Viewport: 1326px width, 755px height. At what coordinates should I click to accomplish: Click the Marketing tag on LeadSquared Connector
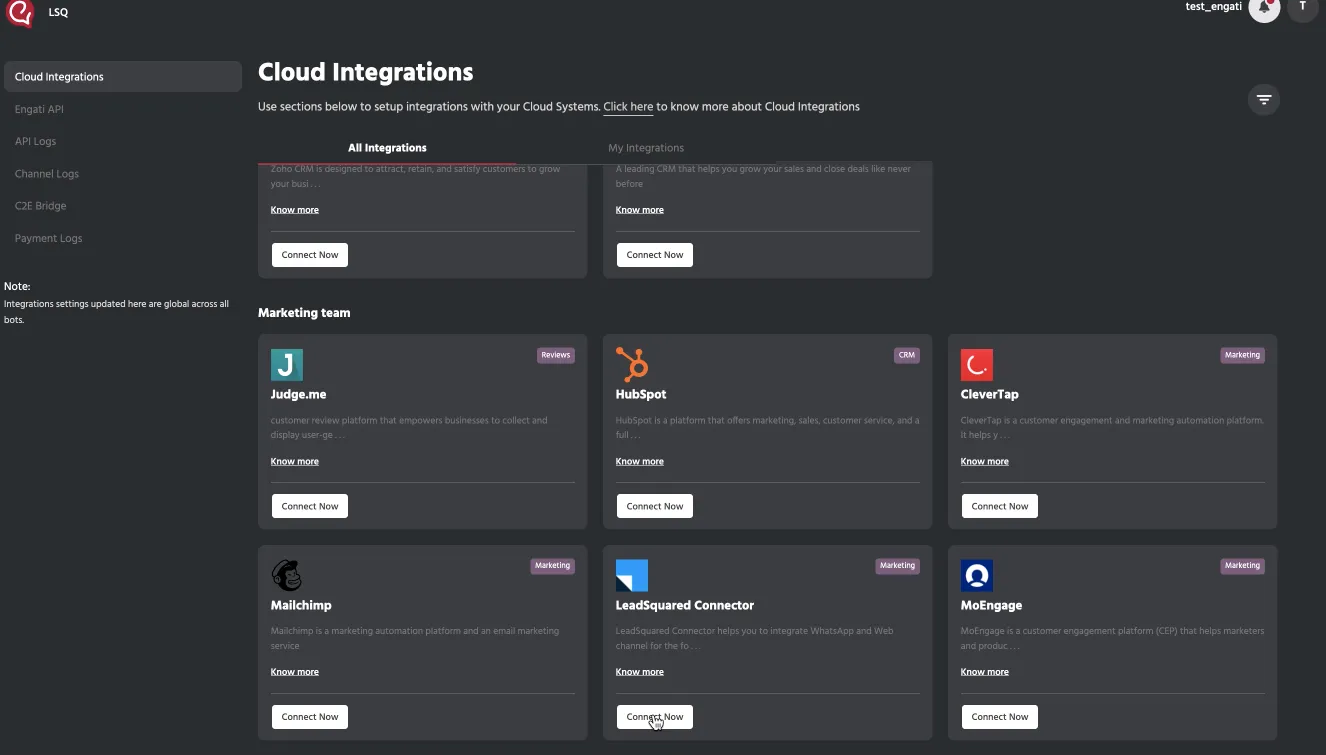897,566
